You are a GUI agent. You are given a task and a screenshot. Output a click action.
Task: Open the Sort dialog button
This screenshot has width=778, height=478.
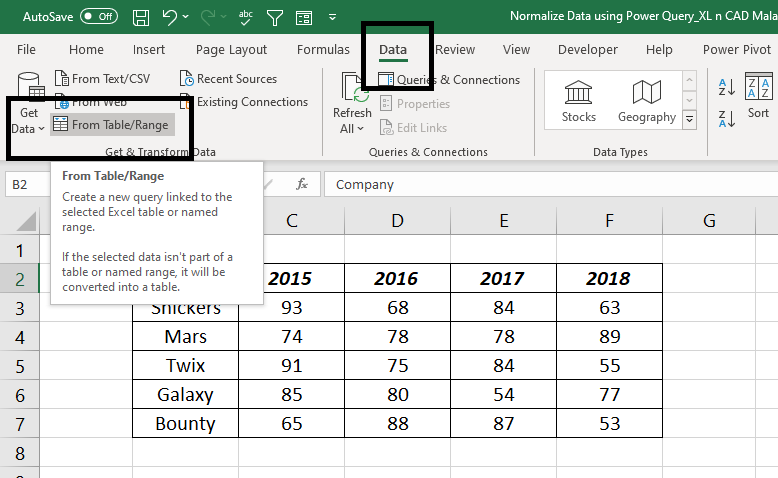(758, 96)
